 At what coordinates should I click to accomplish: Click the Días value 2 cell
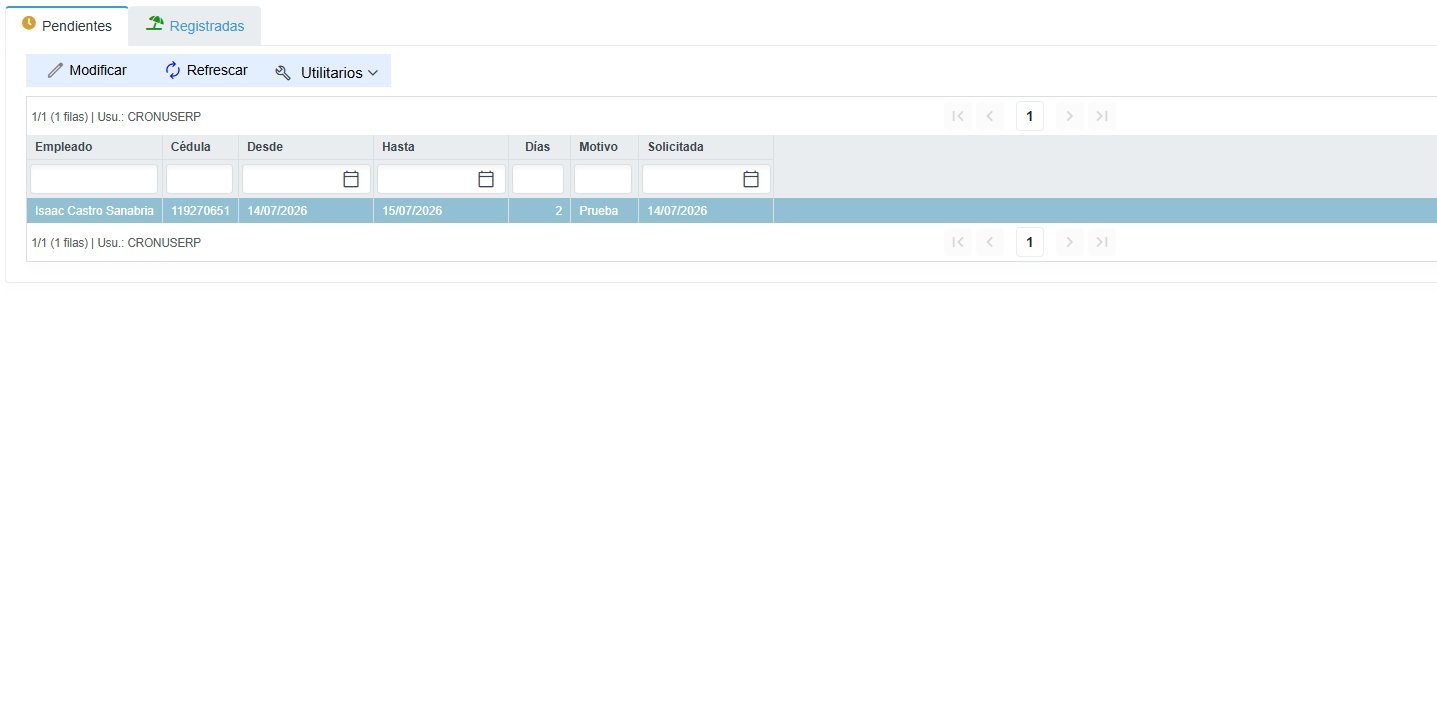(x=539, y=211)
